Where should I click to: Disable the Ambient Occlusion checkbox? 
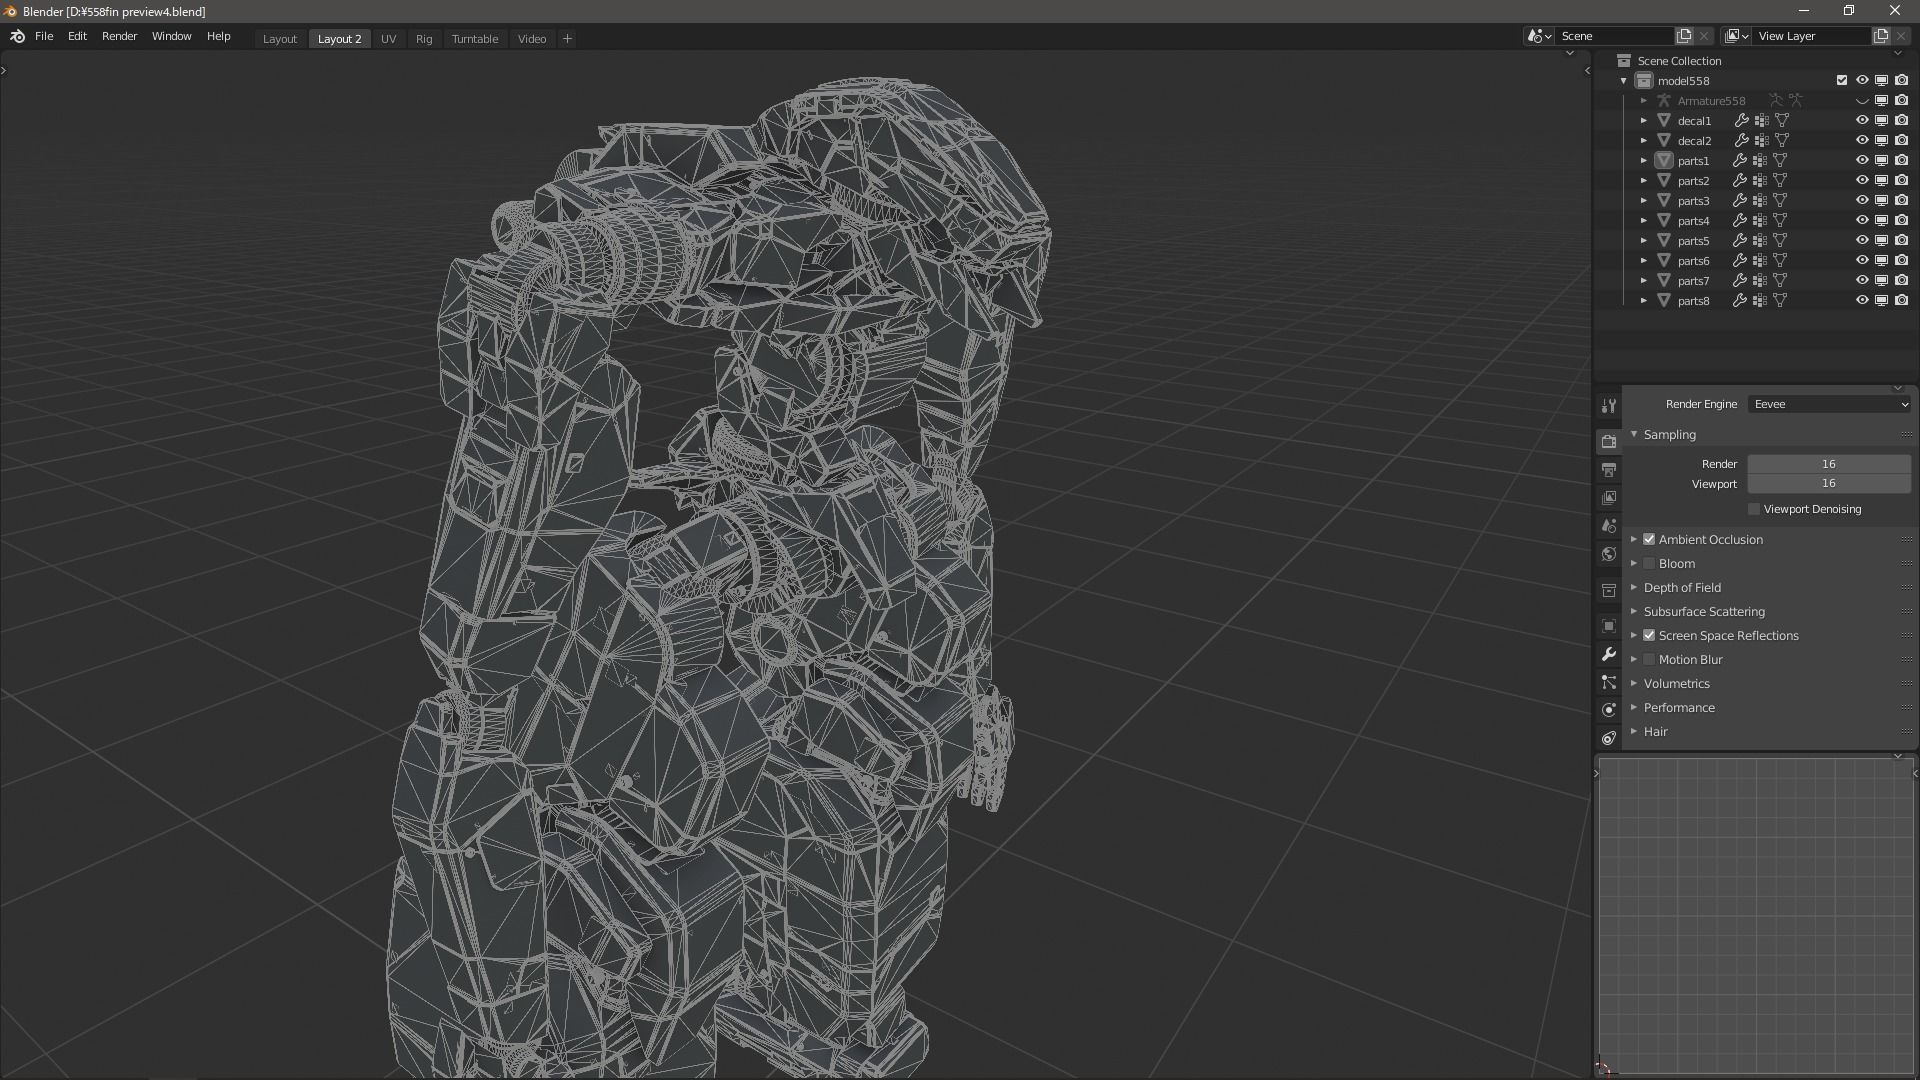pos(1649,540)
